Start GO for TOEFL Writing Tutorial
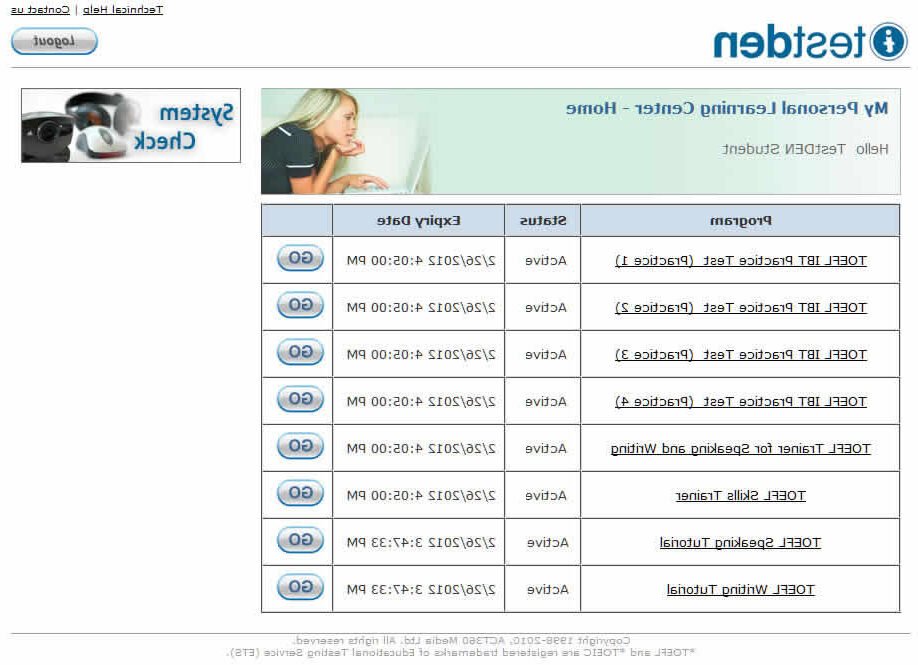Screen dimensions: 918x665 tap(300, 587)
